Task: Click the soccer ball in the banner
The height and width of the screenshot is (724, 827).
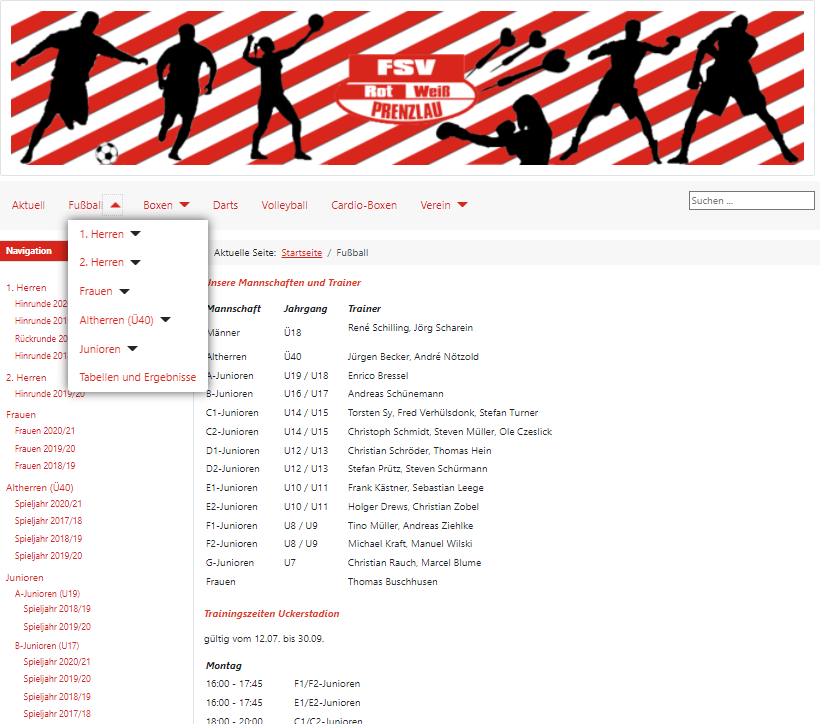Action: (x=106, y=153)
